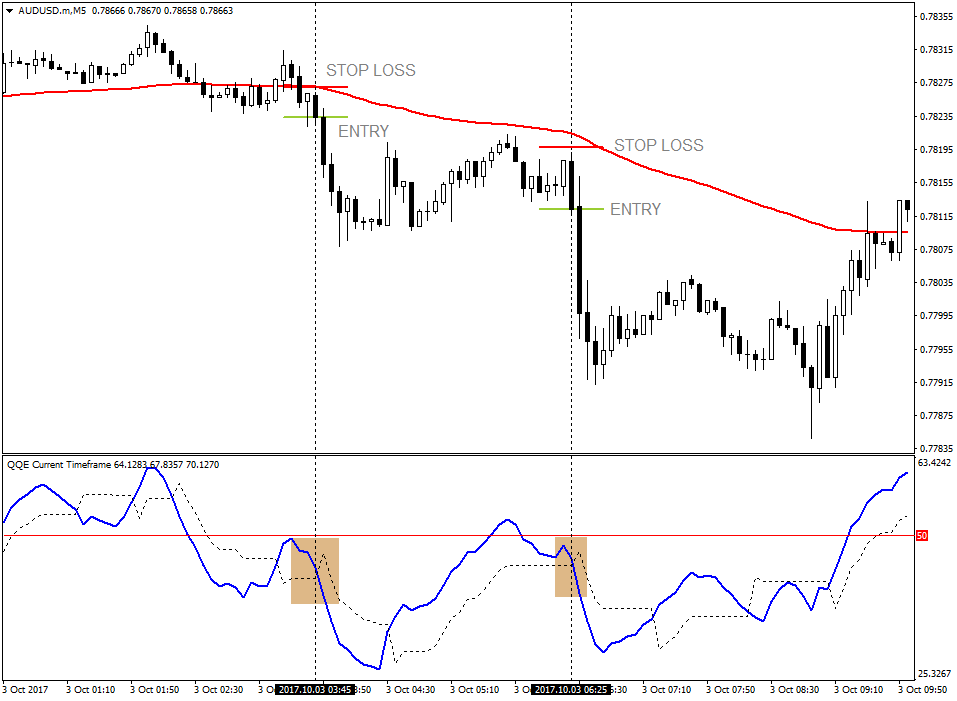Viewport: 957px width, 701px height.
Task: Select the right vertical dotted timeline divider
Action: 572,300
